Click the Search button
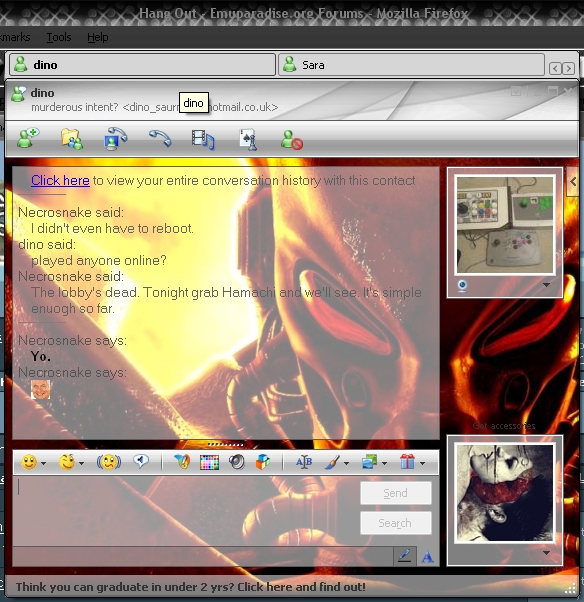 point(395,523)
